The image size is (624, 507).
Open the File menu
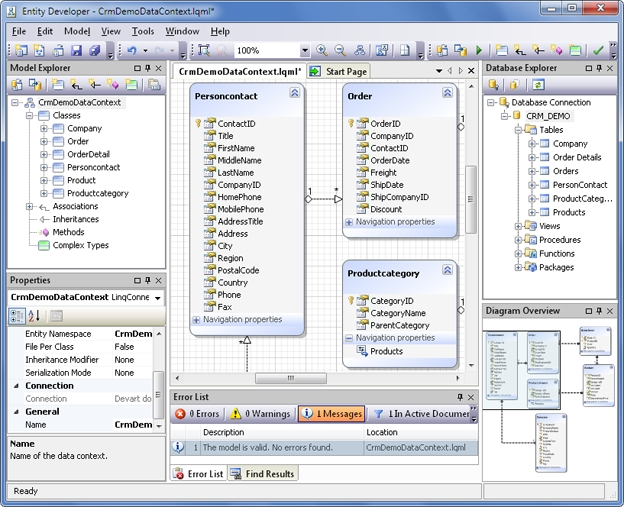[x=19, y=31]
